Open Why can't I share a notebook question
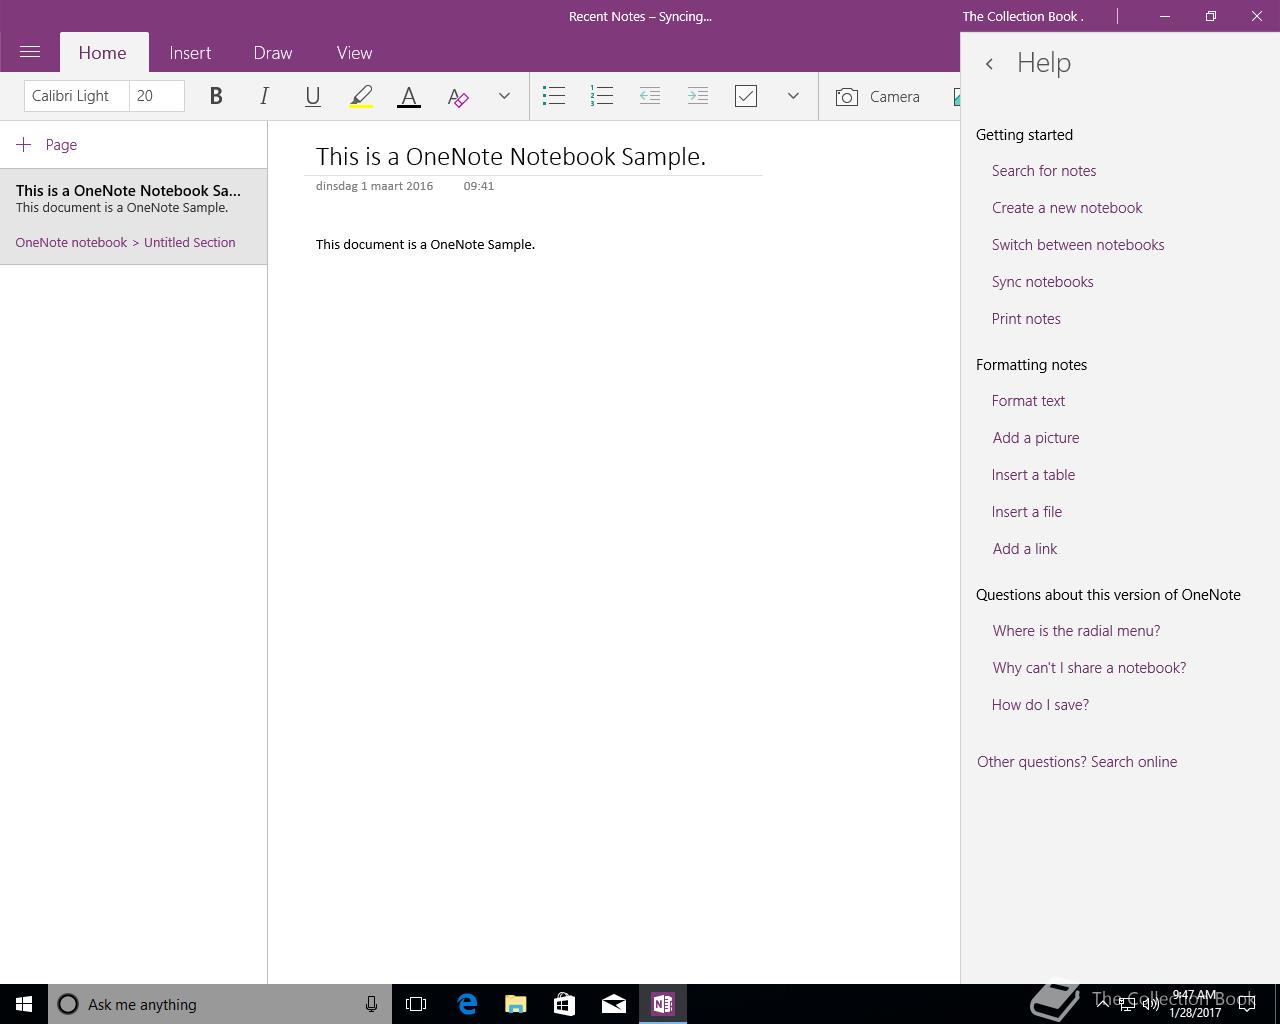1280x1024 pixels. tap(1089, 668)
